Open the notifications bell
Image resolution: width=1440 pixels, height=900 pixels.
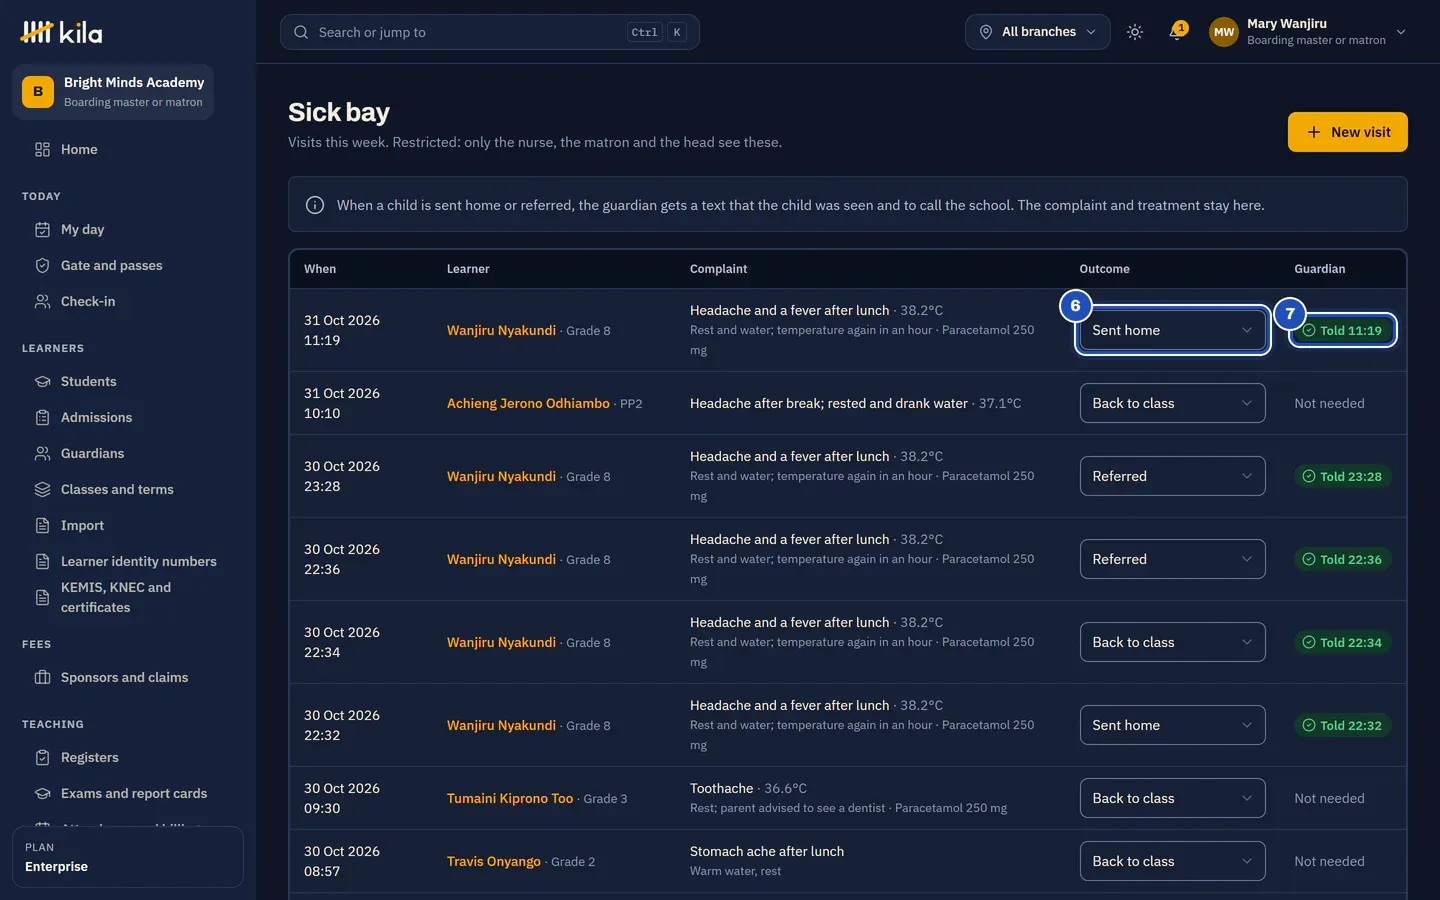(x=1176, y=32)
